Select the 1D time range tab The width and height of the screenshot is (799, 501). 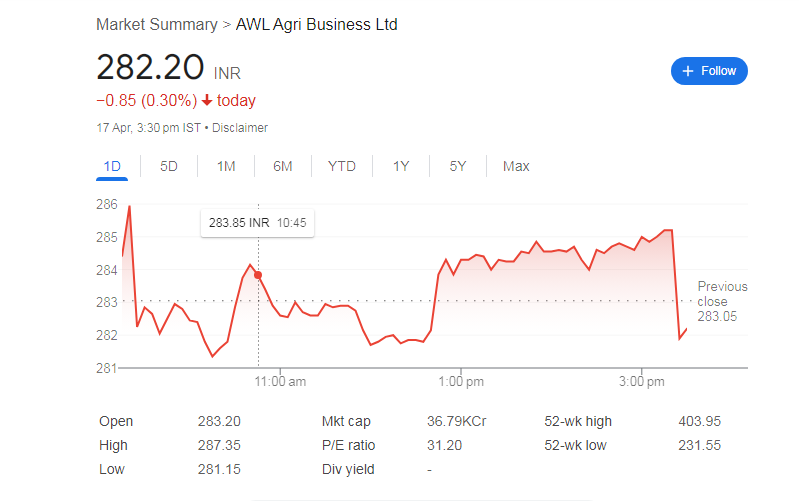112,166
